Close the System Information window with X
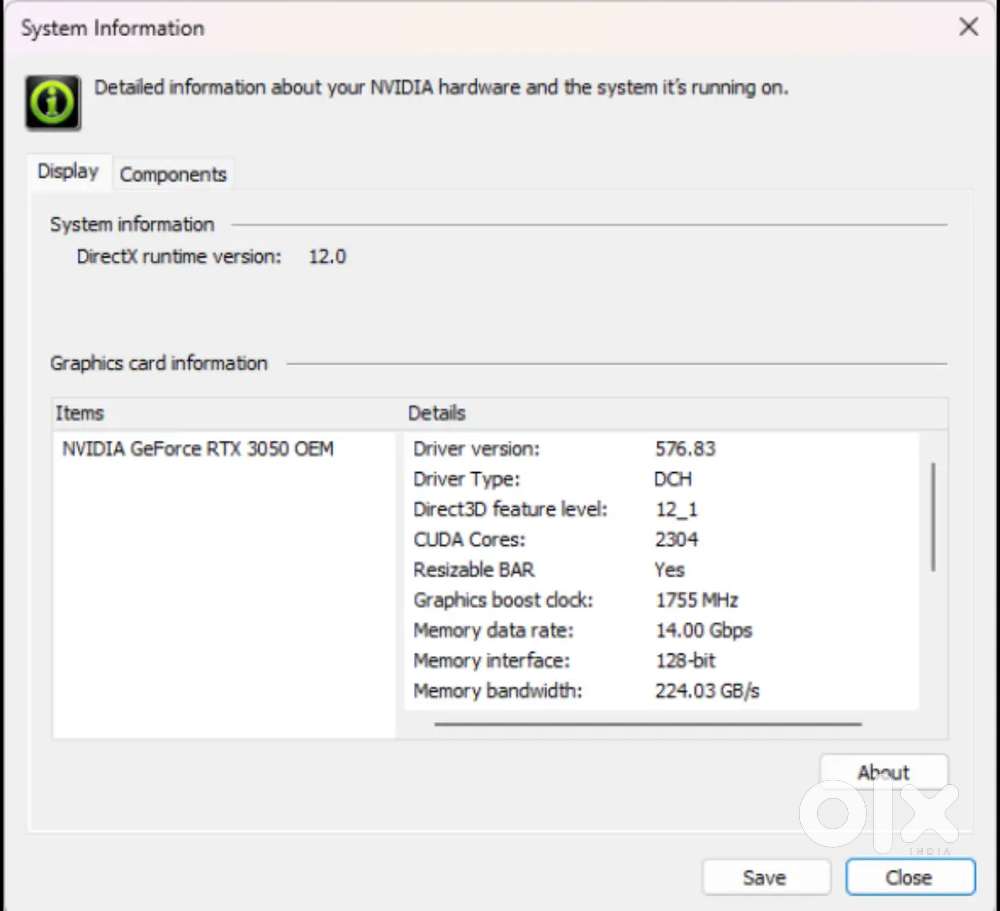Image resolution: width=1000 pixels, height=911 pixels. tap(968, 27)
